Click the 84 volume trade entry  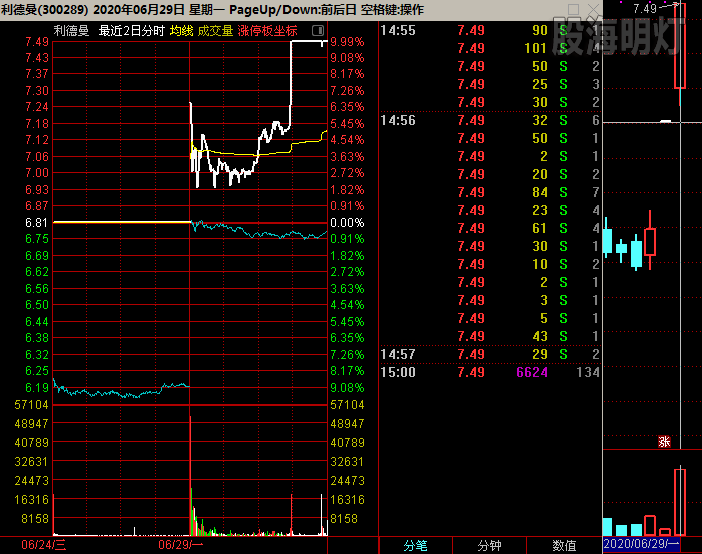pos(540,192)
